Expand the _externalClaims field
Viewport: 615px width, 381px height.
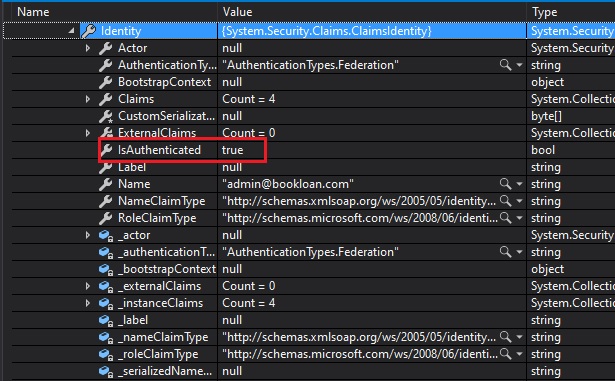coord(88,286)
